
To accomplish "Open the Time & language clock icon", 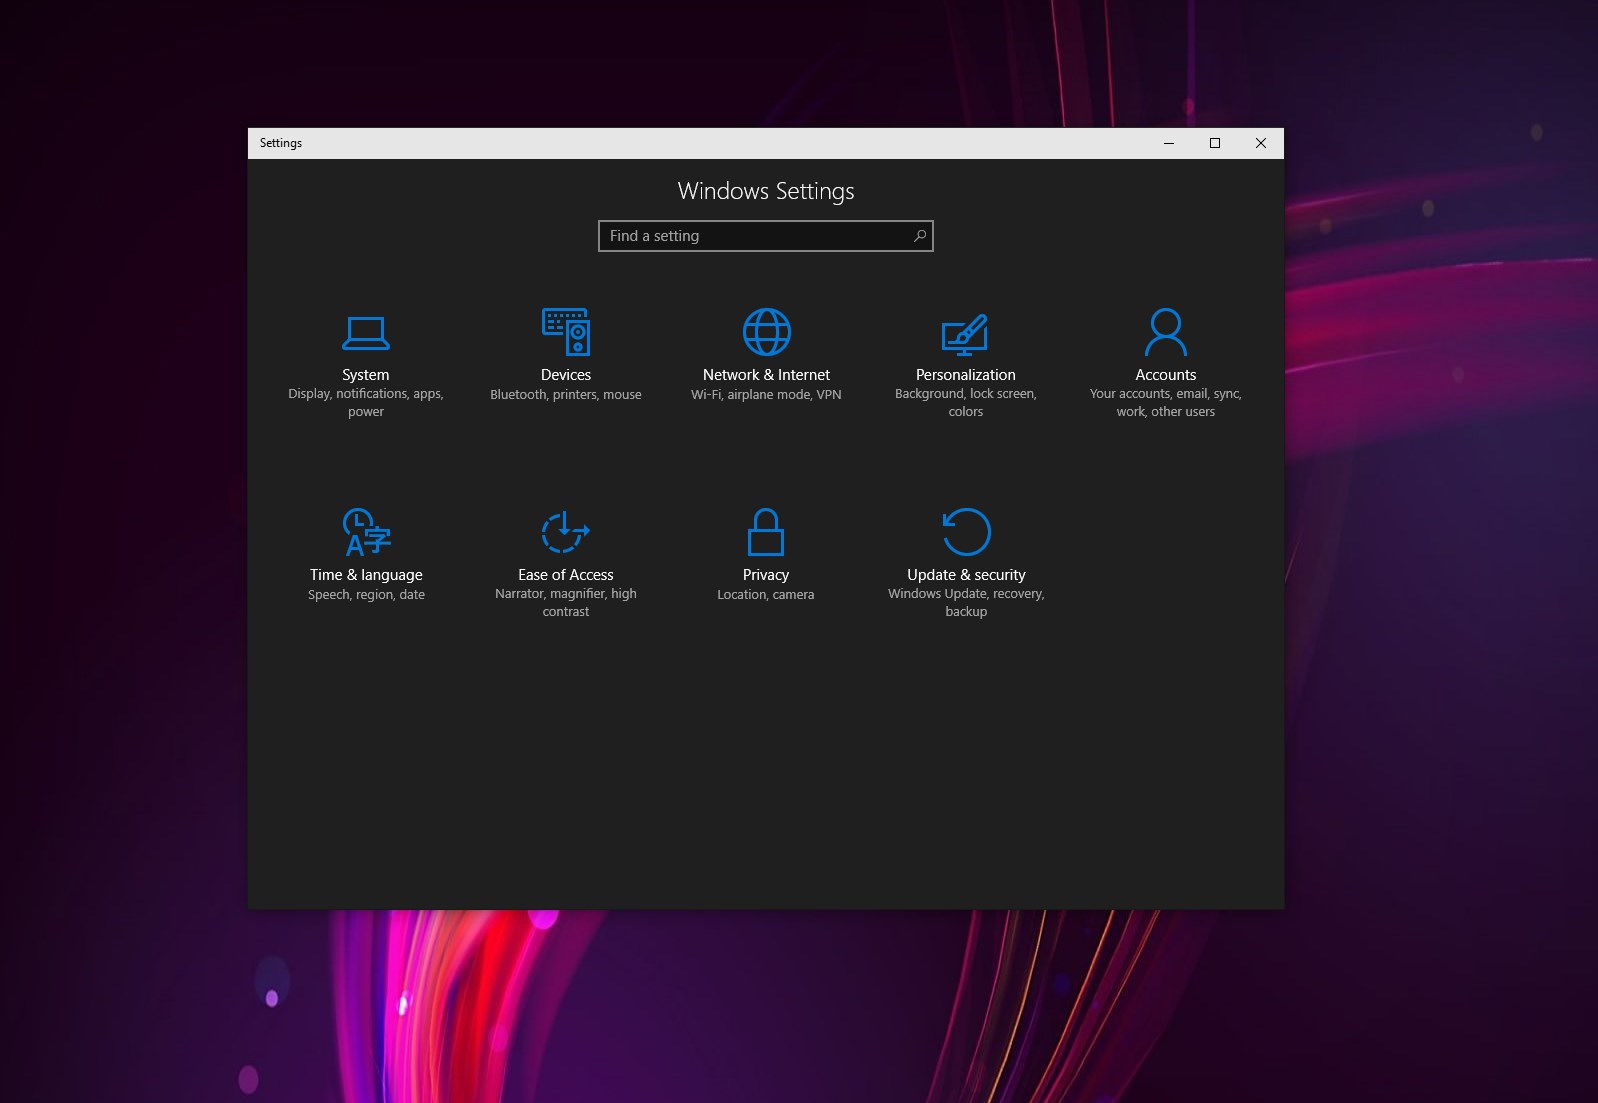I will coord(366,532).
